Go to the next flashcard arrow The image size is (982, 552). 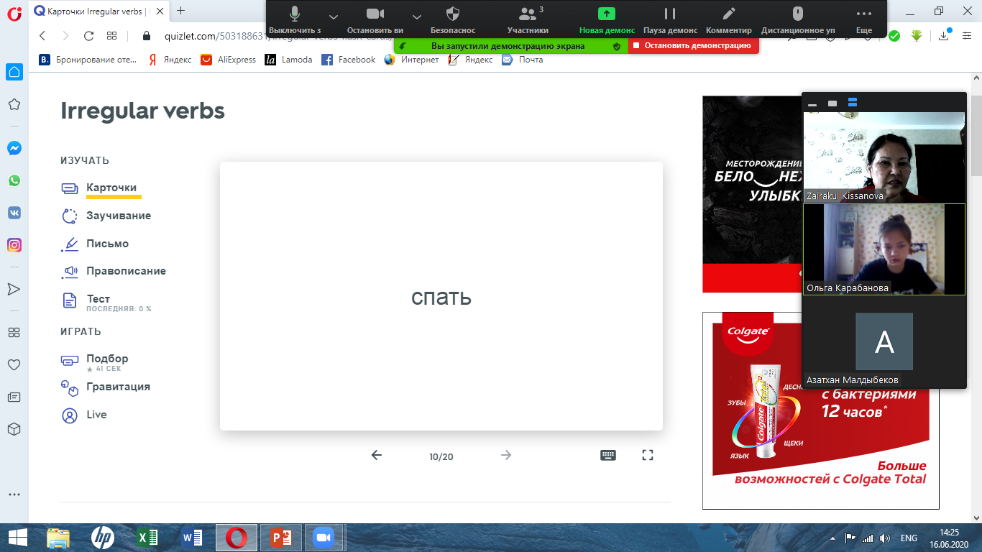[506, 455]
